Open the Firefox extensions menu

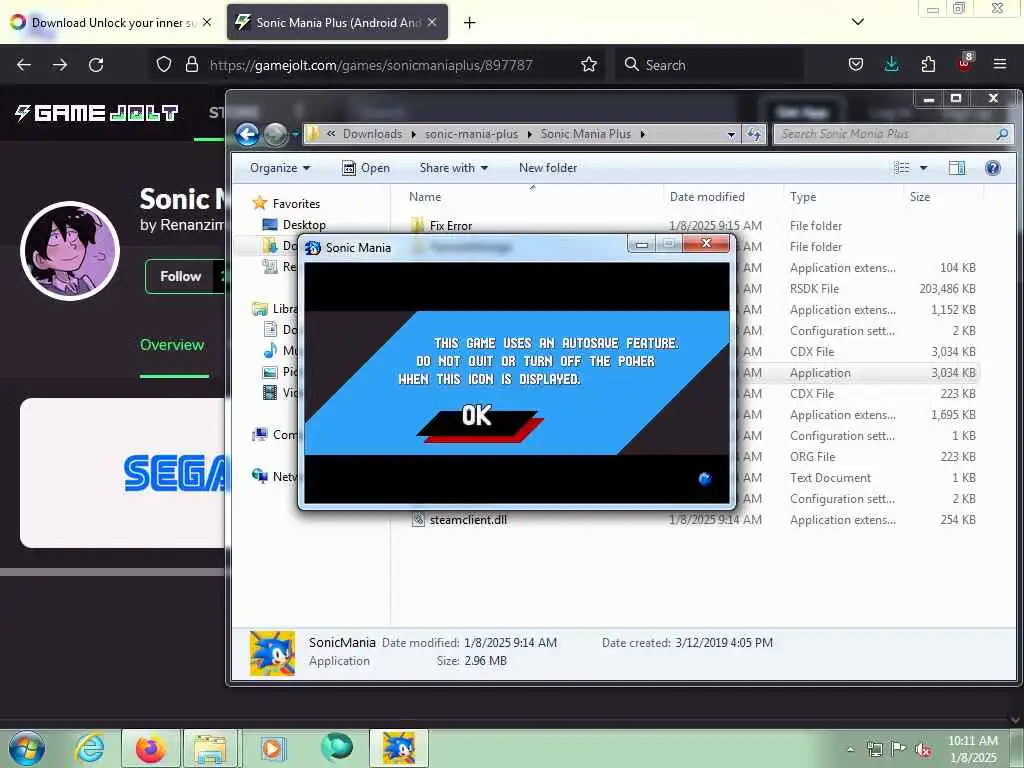[x=928, y=64]
